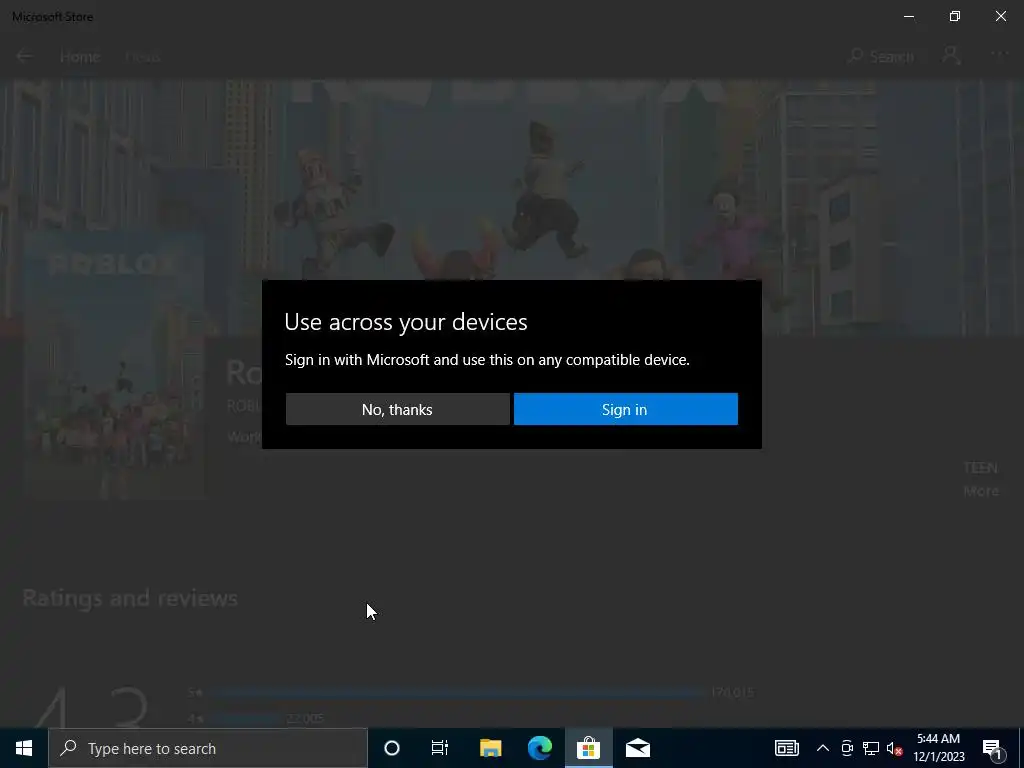This screenshot has width=1024, height=768.
Task: Click the Sign in button
Action: click(x=626, y=409)
